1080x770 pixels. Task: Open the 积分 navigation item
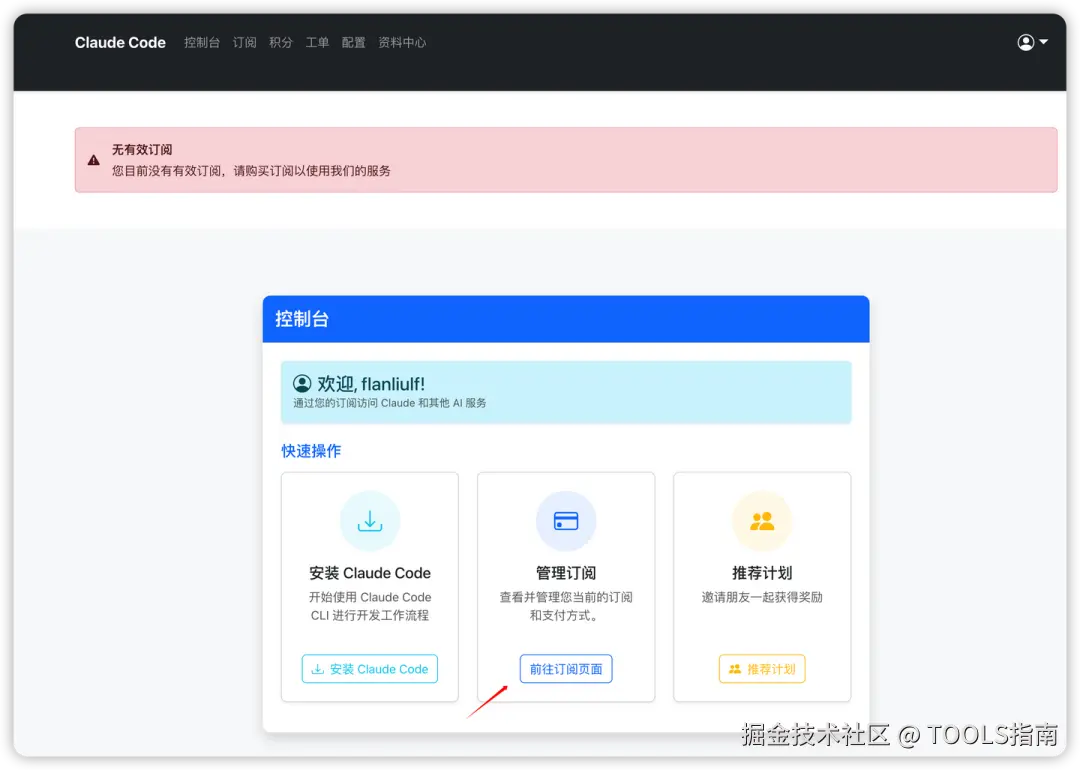(x=281, y=43)
